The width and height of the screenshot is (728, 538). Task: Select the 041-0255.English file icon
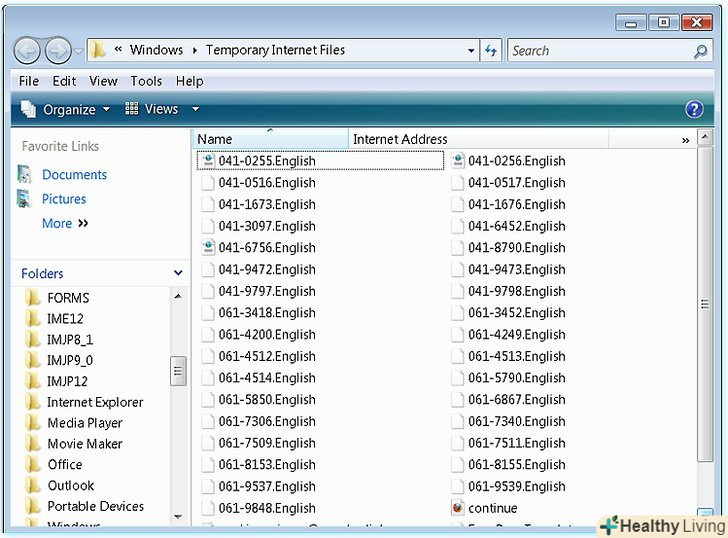208,161
